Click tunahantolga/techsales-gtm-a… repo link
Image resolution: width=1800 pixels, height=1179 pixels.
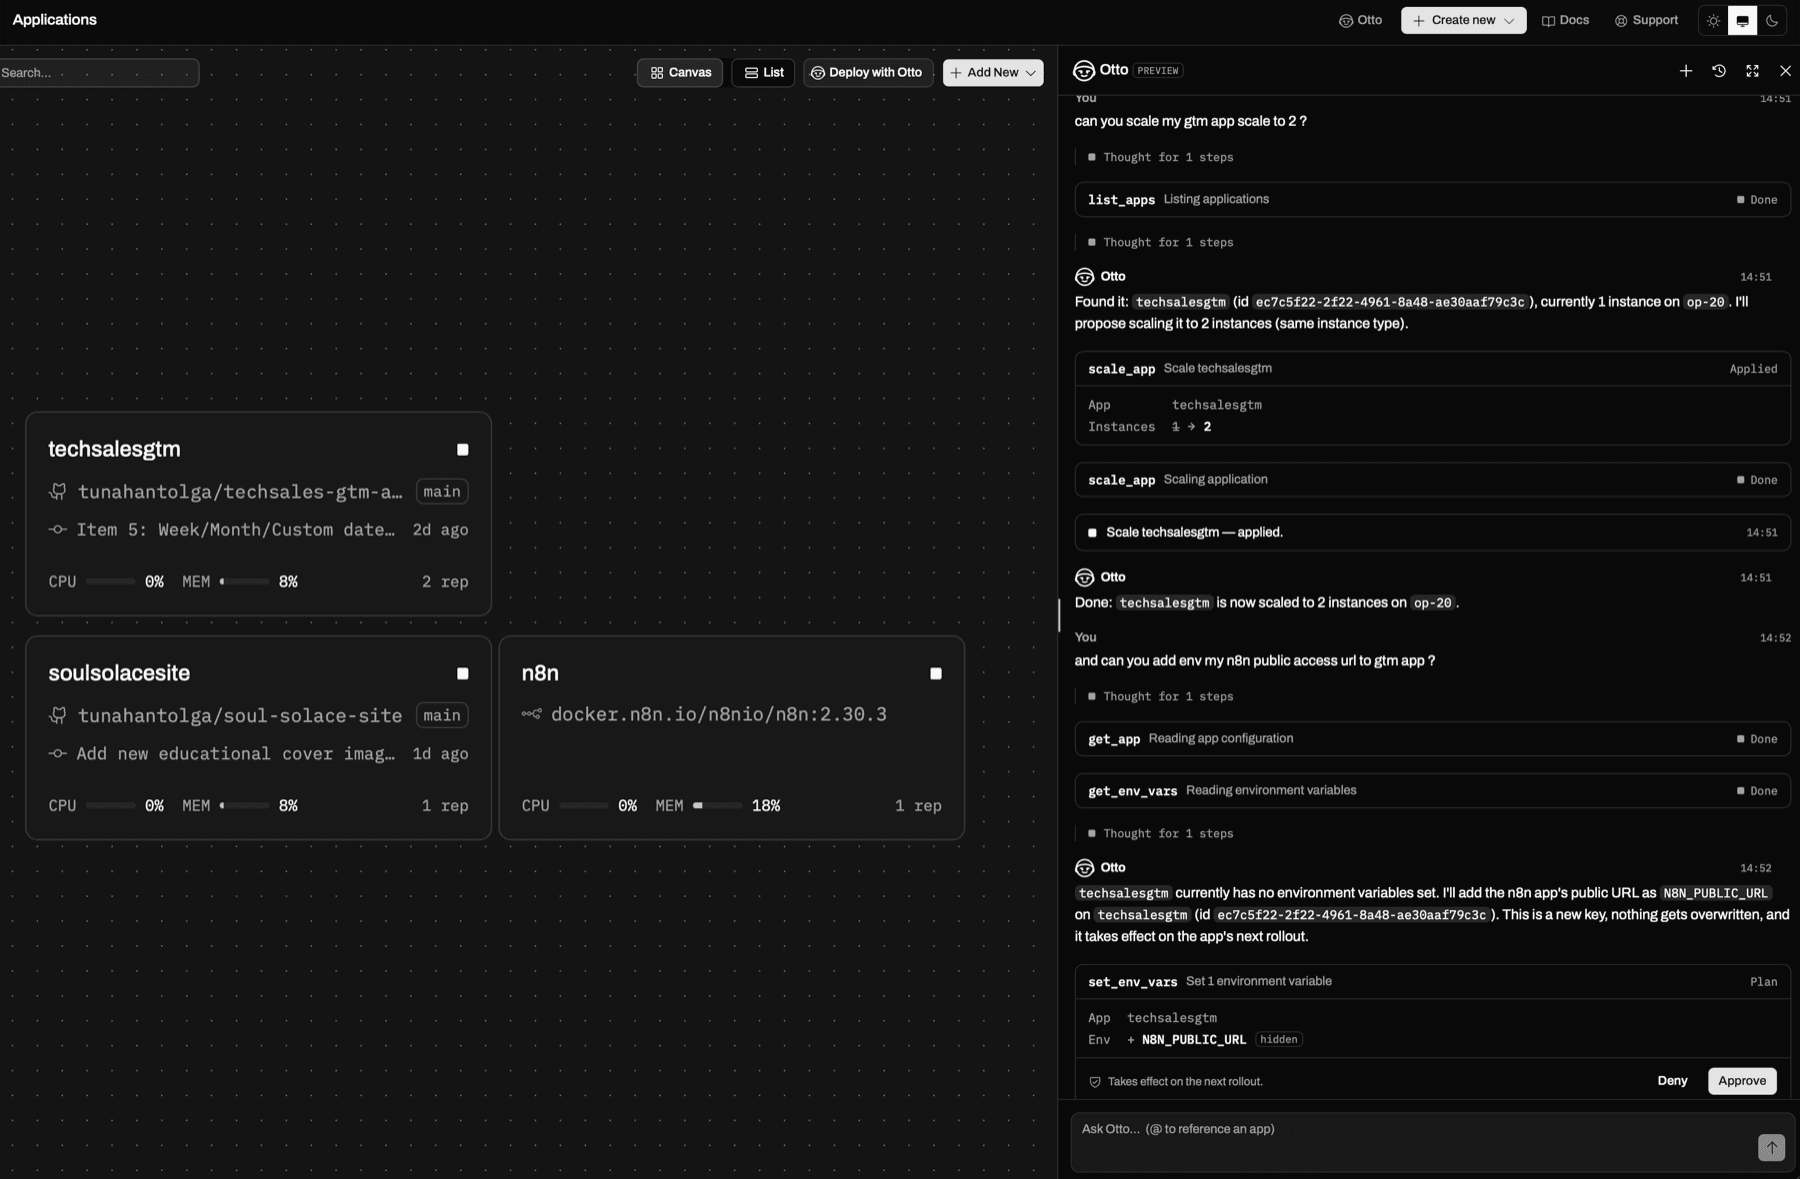click(240, 492)
